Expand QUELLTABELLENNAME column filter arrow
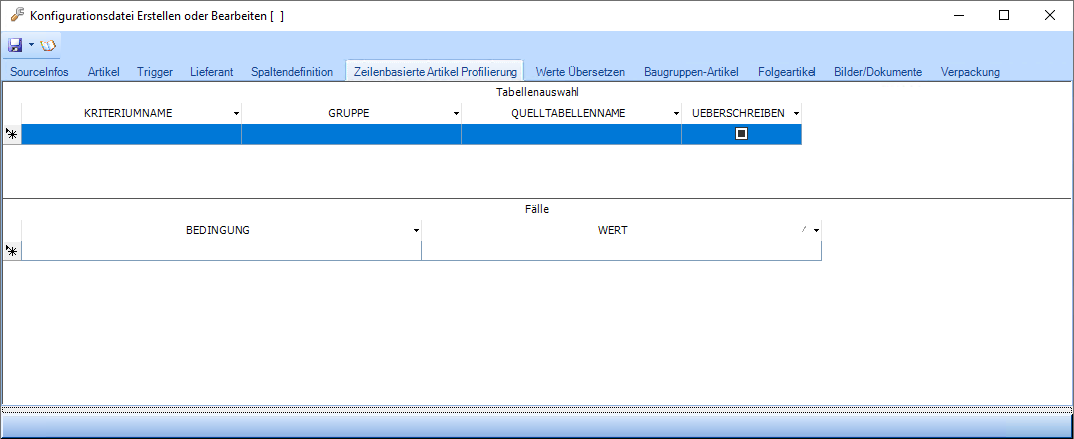 [676, 114]
